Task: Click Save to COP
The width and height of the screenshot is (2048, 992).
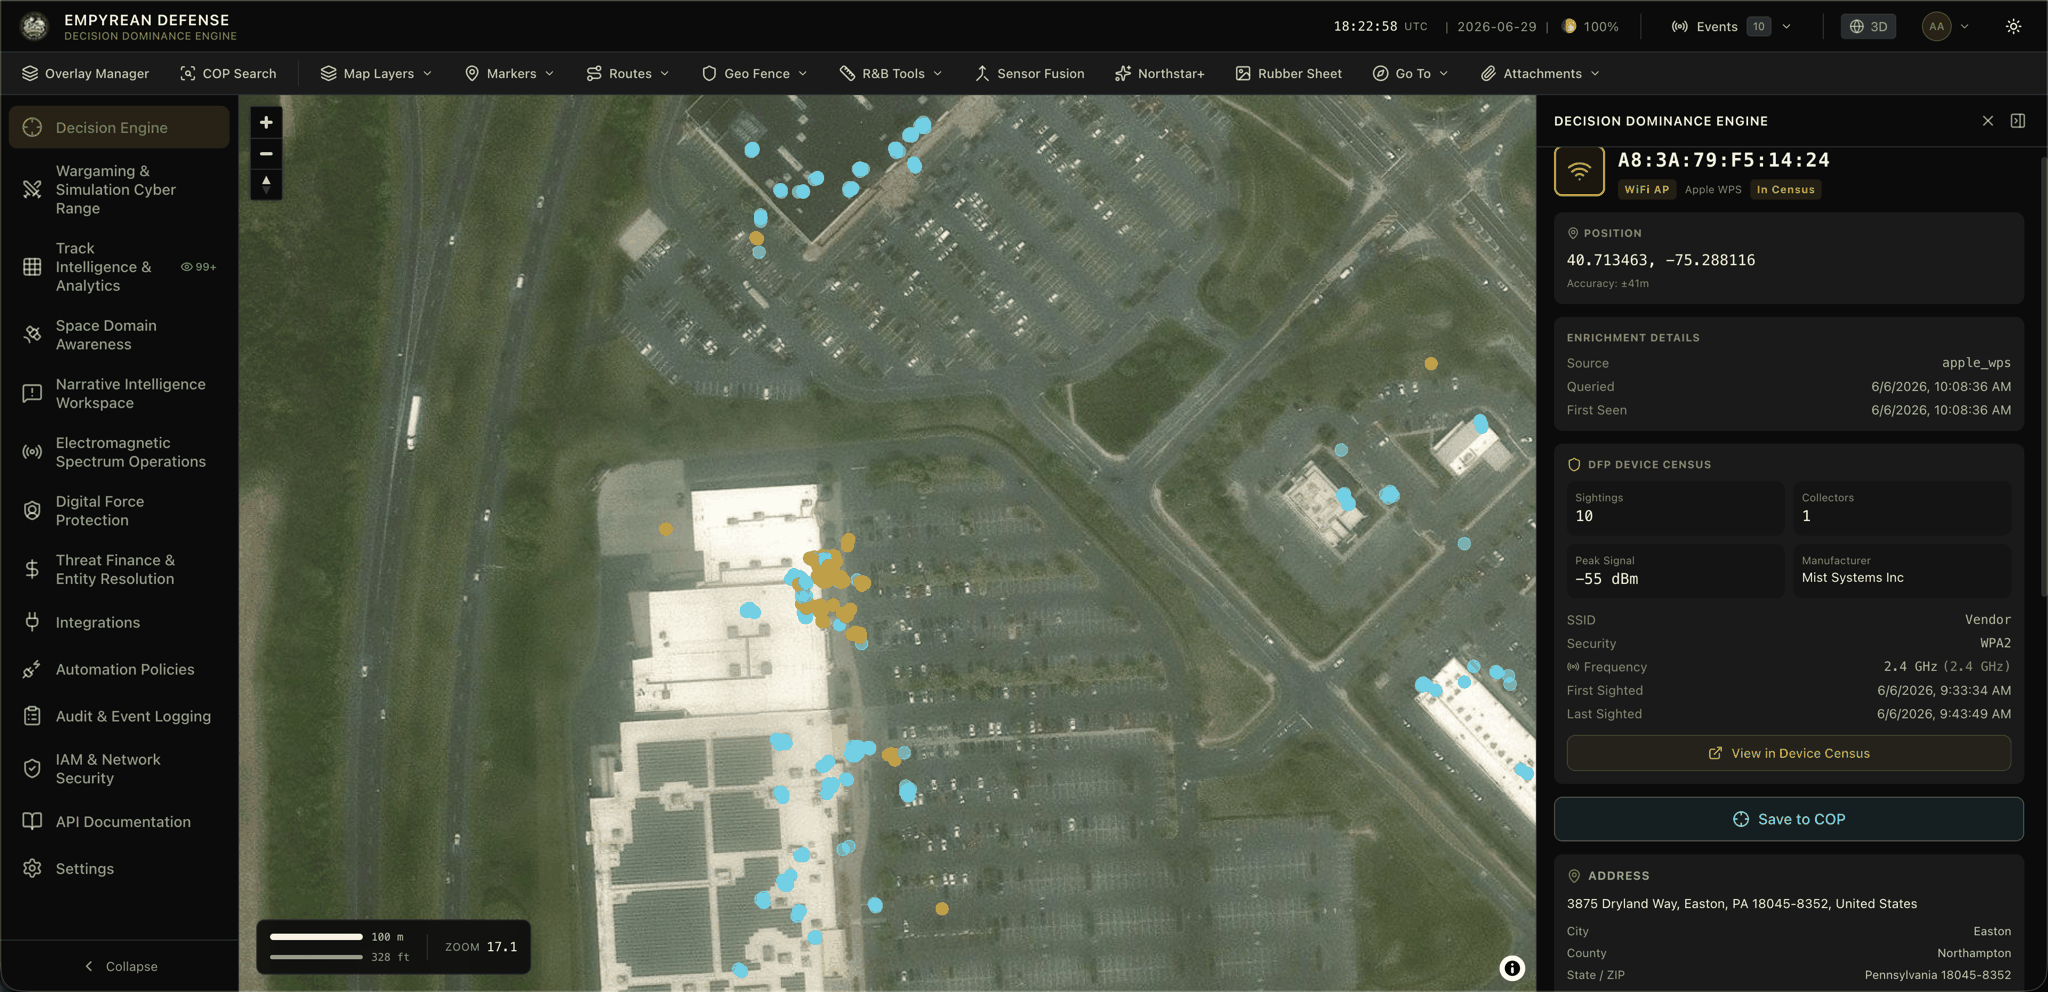Action: click(x=1789, y=819)
